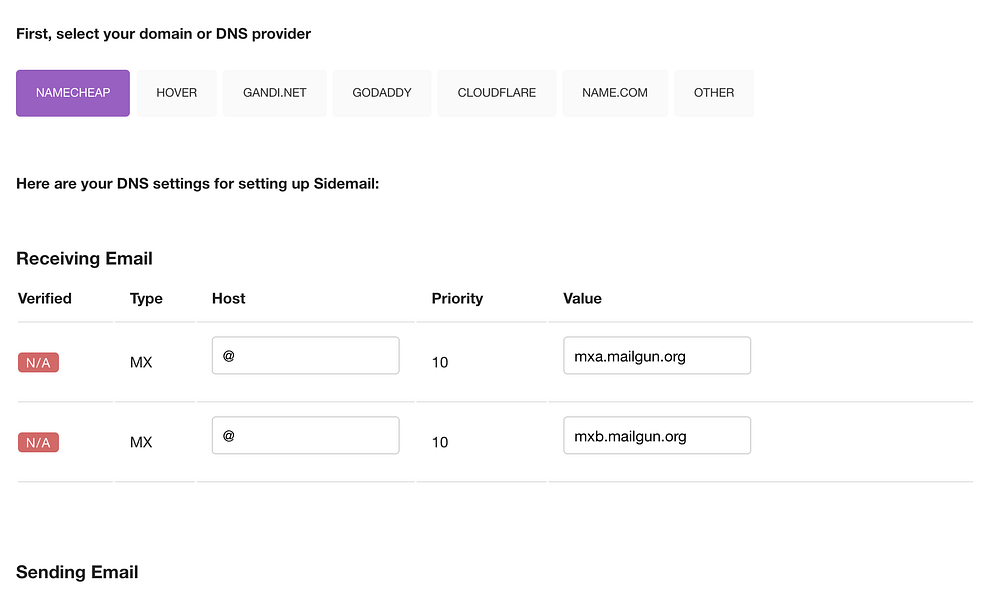Click the Host field in the mxb.mailgun.org row
Image resolution: width=1000 pixels, height=600 pixels.
click(x=305, y=436)
